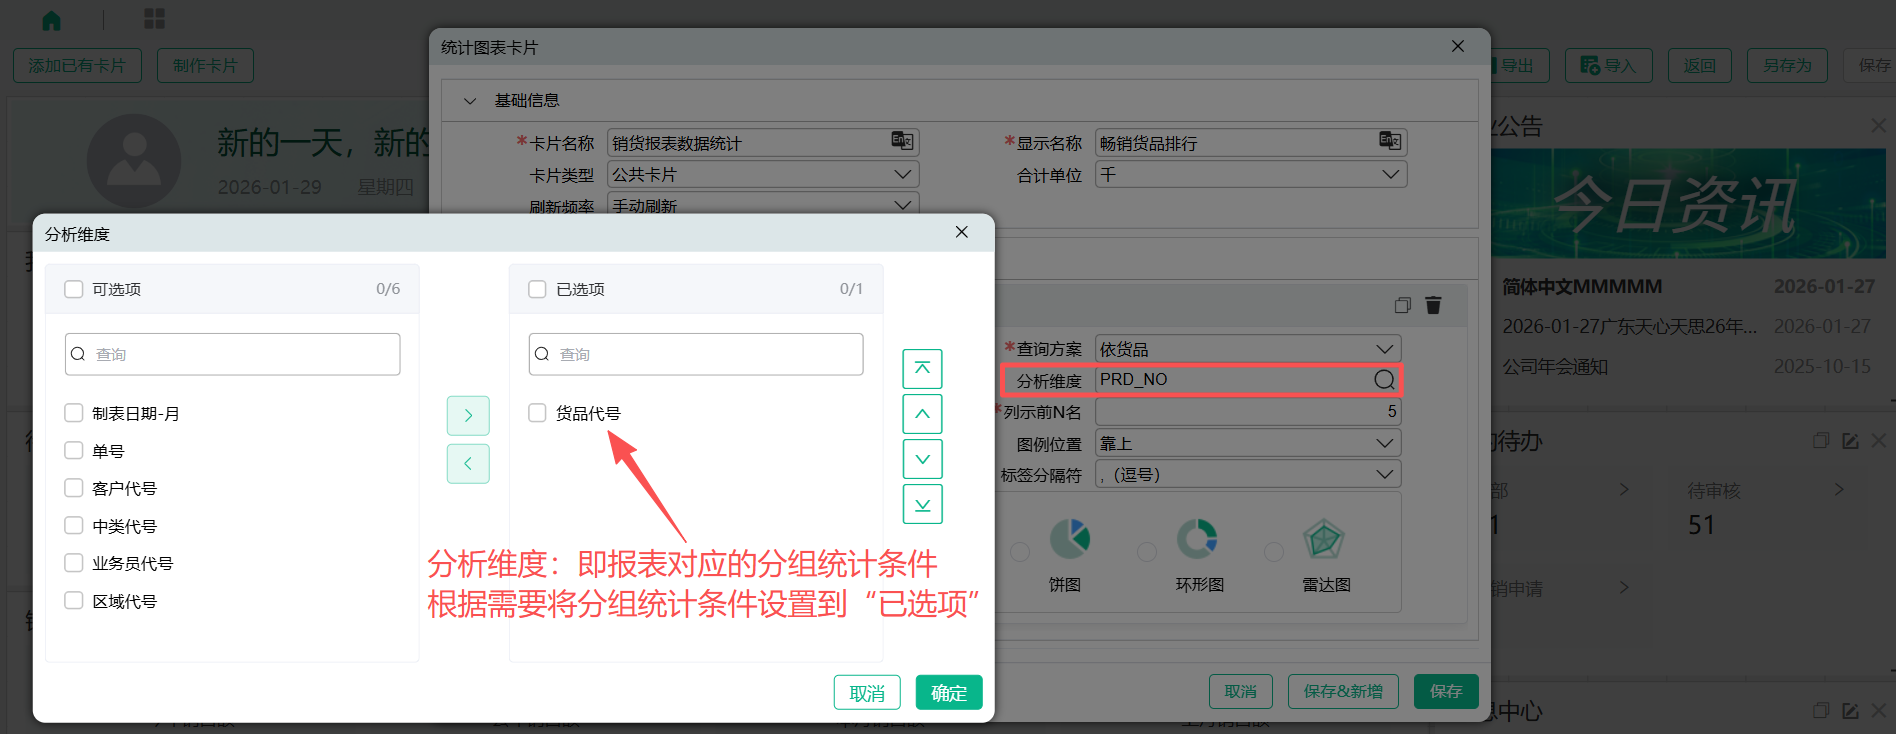Move items back with left arrow button
Viewport: 1896px width, 734px height.
(468, 464)
